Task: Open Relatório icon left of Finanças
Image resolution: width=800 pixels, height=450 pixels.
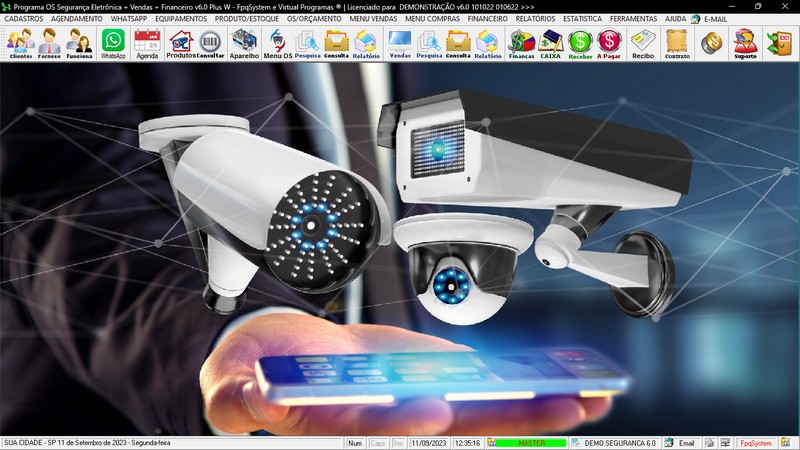Action: [x=488, y=44]
